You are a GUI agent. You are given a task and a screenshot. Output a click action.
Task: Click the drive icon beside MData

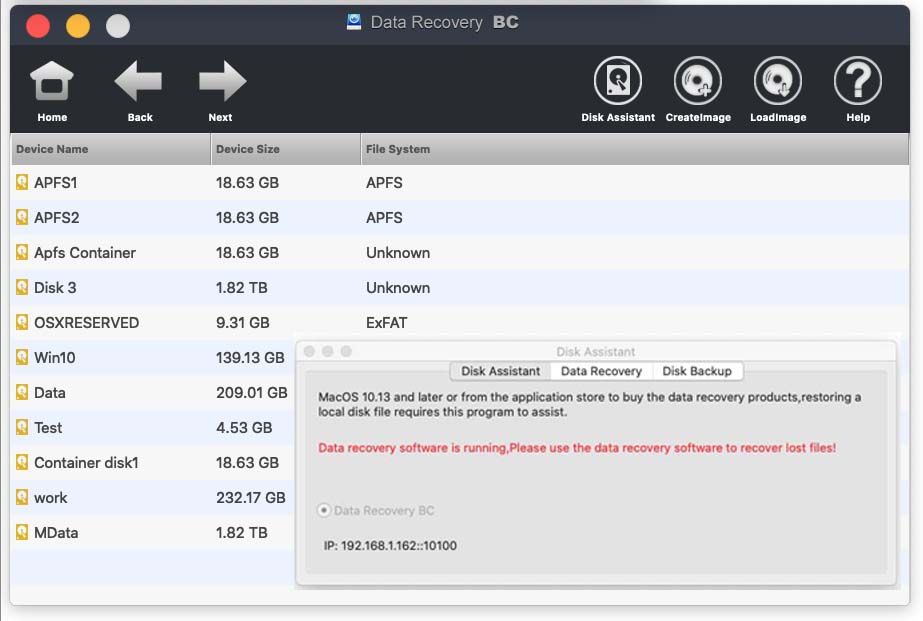(x=22, y=532)
